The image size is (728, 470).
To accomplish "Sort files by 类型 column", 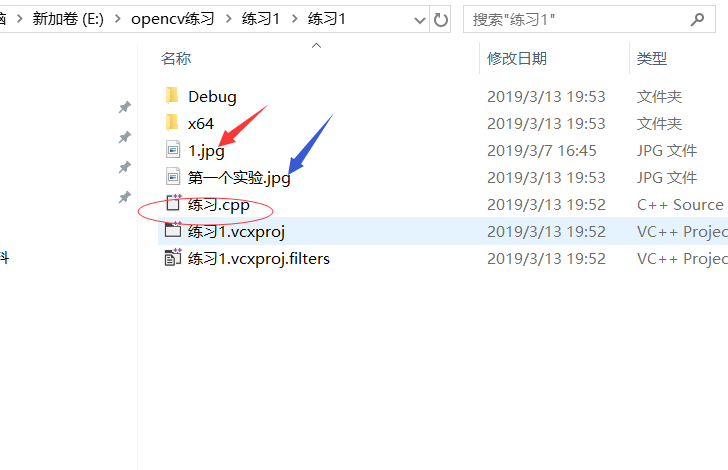I will [x=651, y=59].
